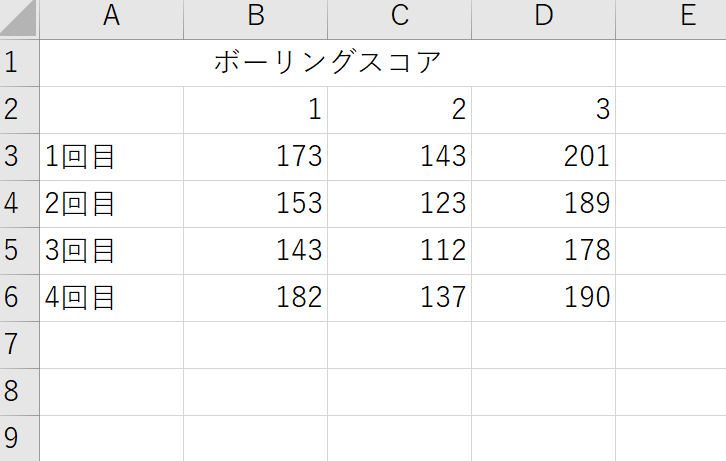Select the cell containing 1回目
The width and height of the screenshot is (726, 461).
112,157
